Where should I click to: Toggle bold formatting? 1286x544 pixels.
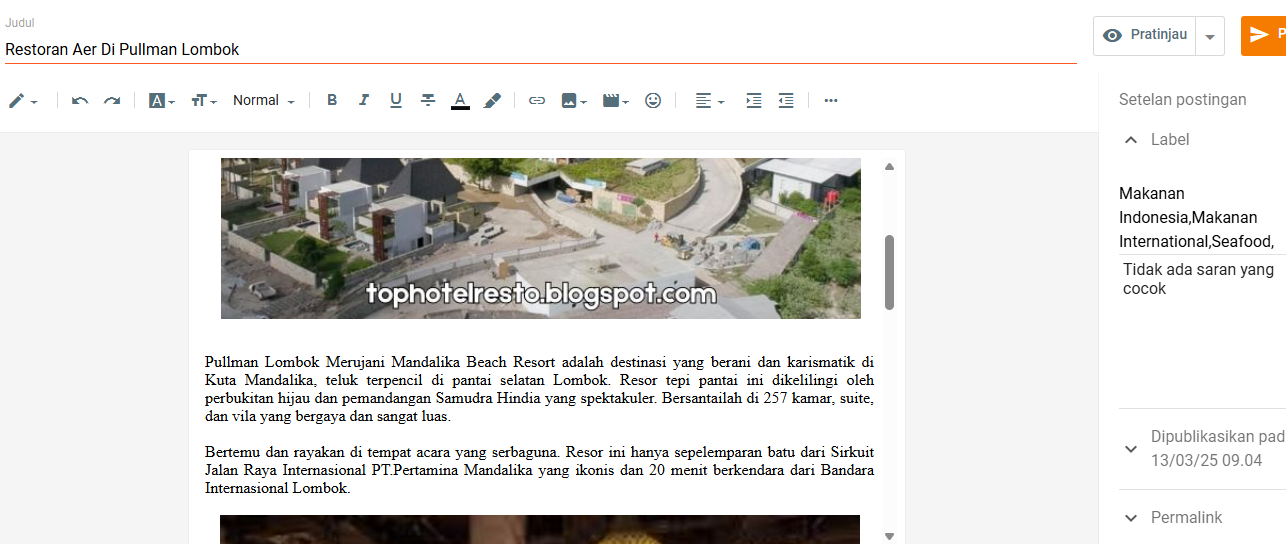332,101
